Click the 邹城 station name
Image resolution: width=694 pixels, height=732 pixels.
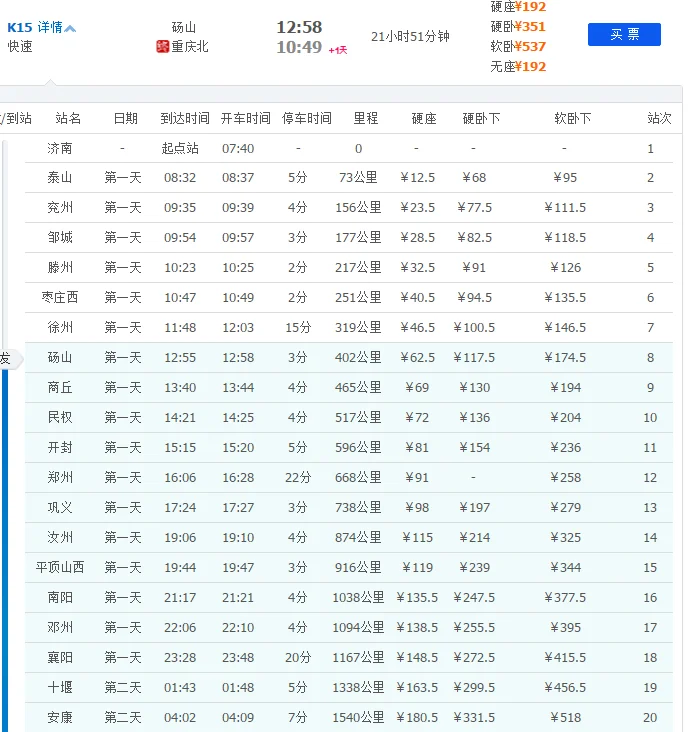60,238
